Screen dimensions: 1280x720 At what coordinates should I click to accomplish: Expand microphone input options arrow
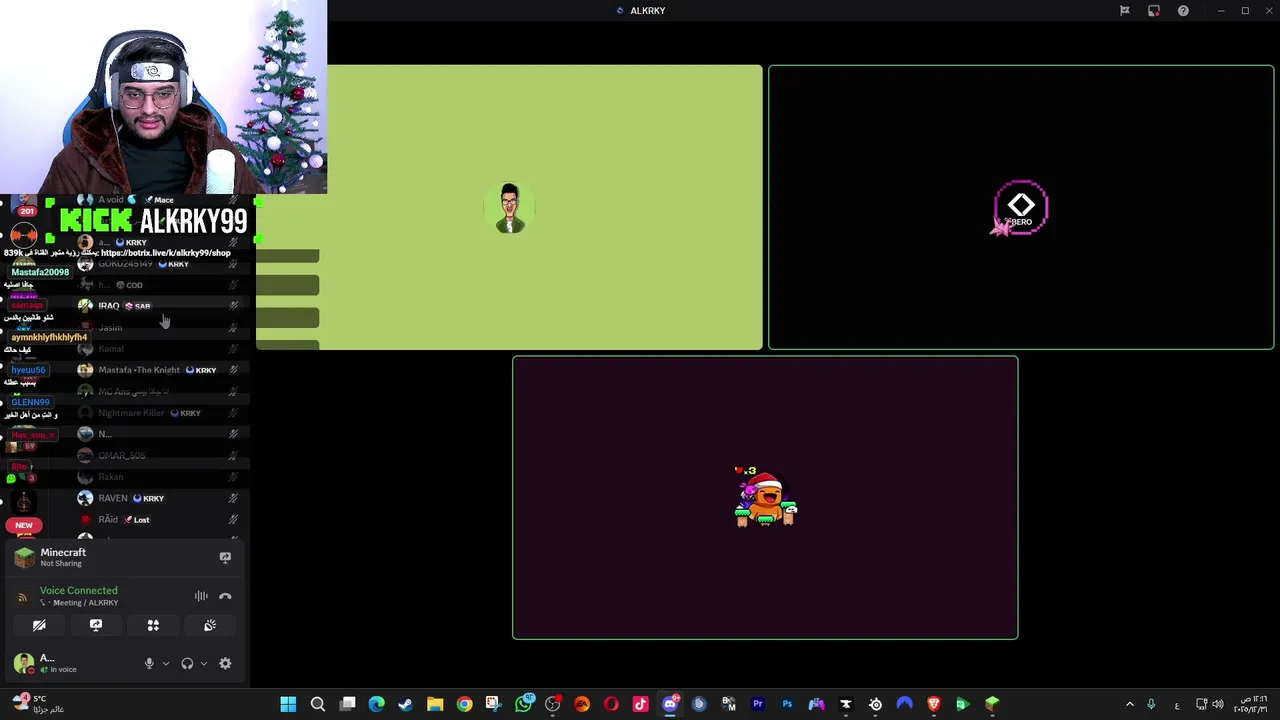[x=166, y=663]
